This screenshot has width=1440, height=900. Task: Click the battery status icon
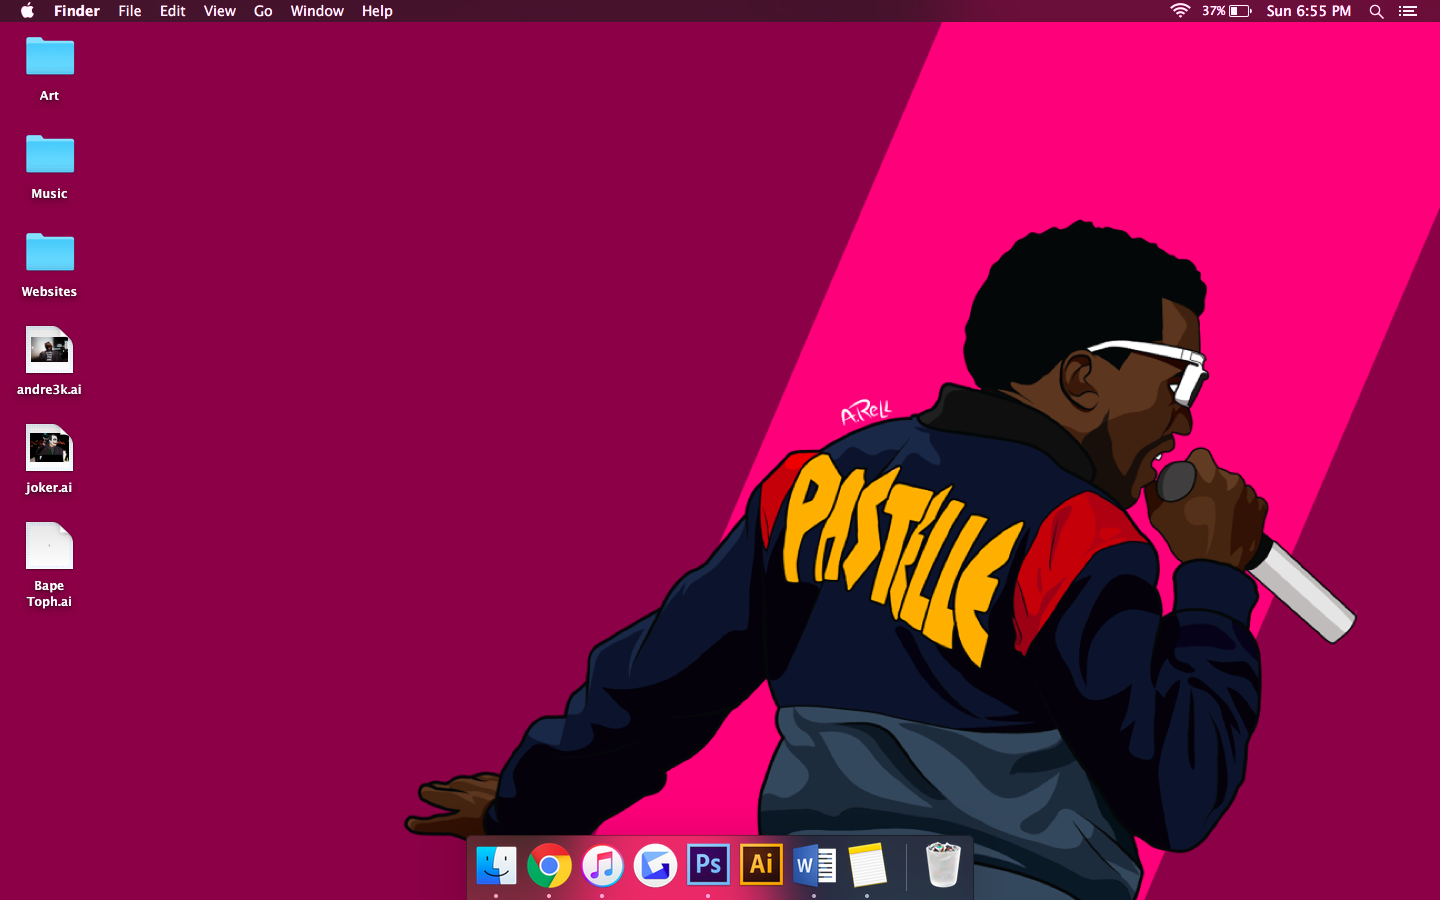[1227, 11]
